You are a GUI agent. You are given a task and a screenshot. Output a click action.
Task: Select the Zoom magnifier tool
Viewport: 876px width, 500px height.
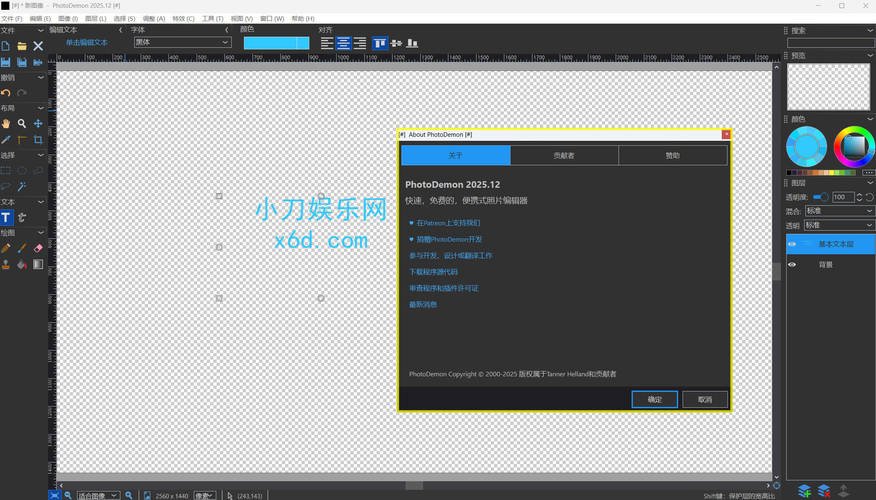tap(22, 123)
